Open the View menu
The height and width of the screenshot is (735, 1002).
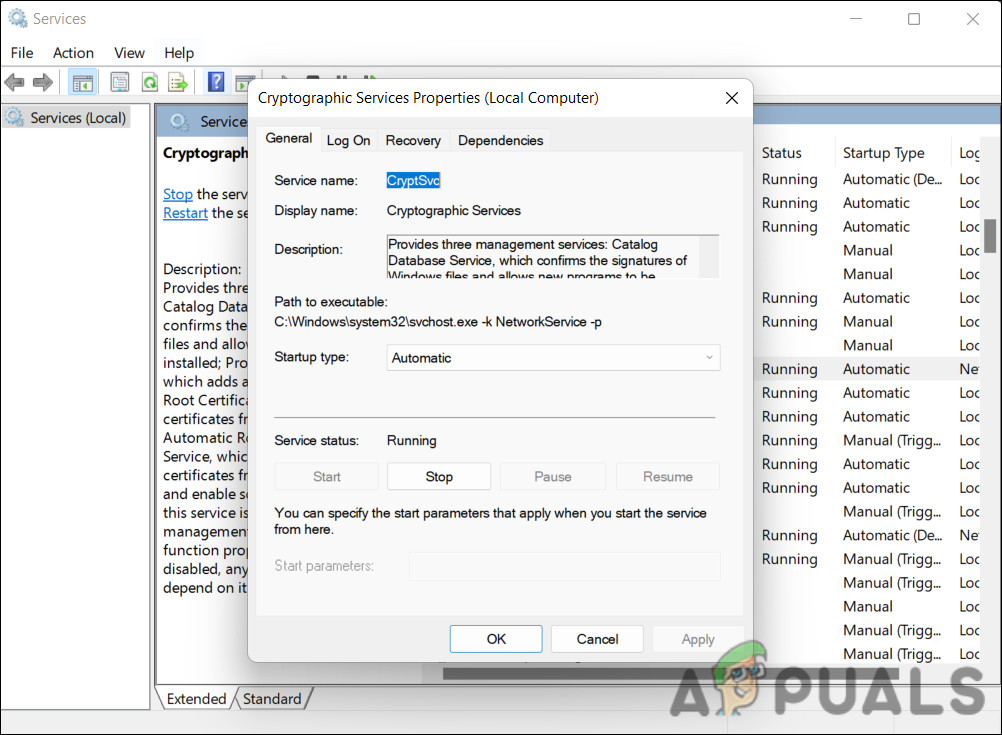[129, 53]
